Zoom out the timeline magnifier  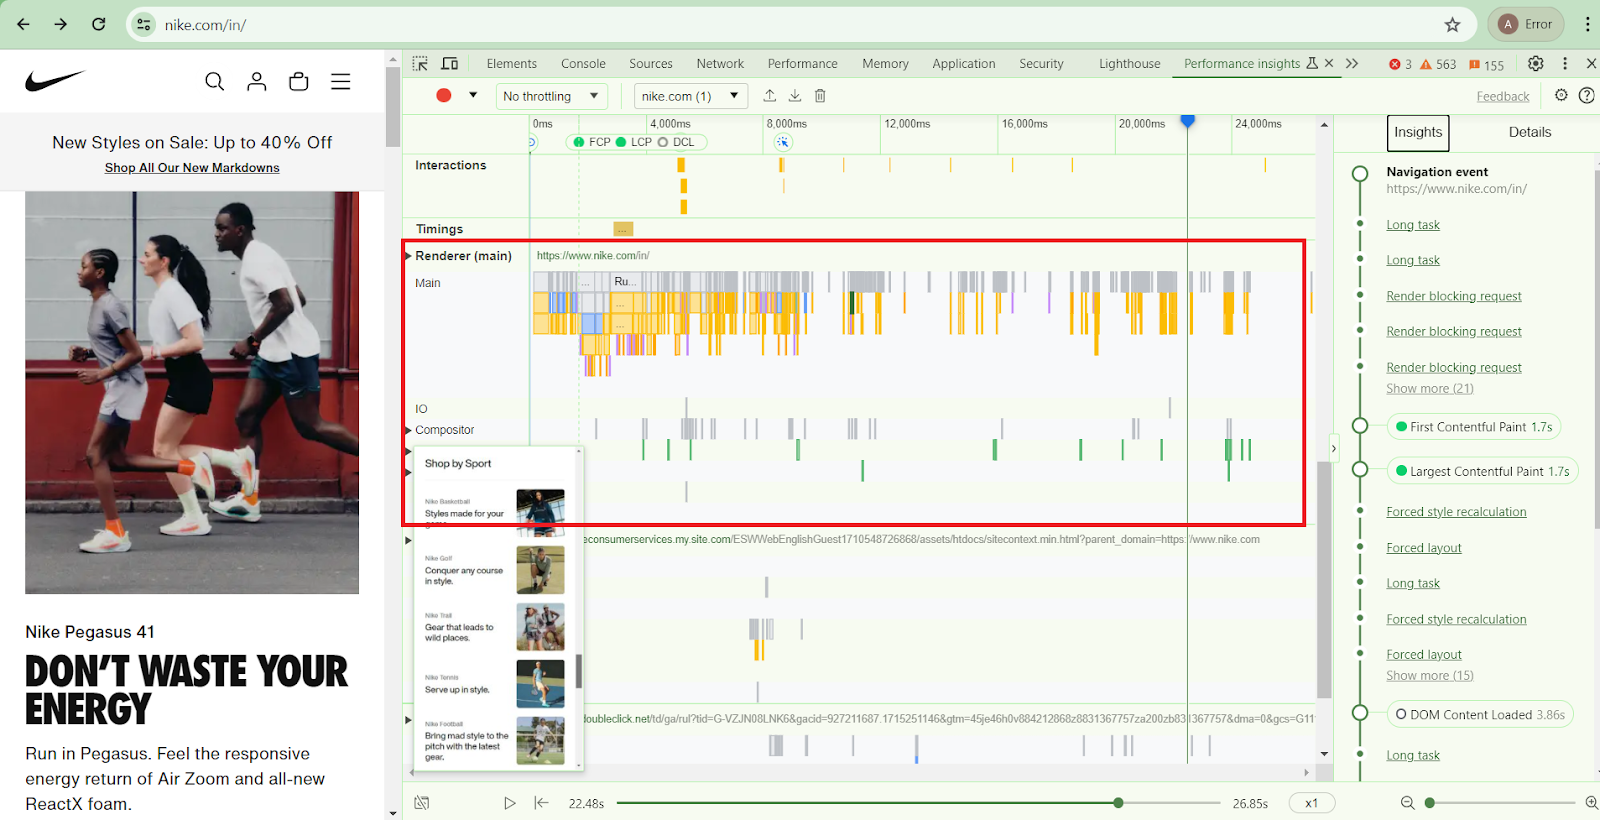(1407, 803)
